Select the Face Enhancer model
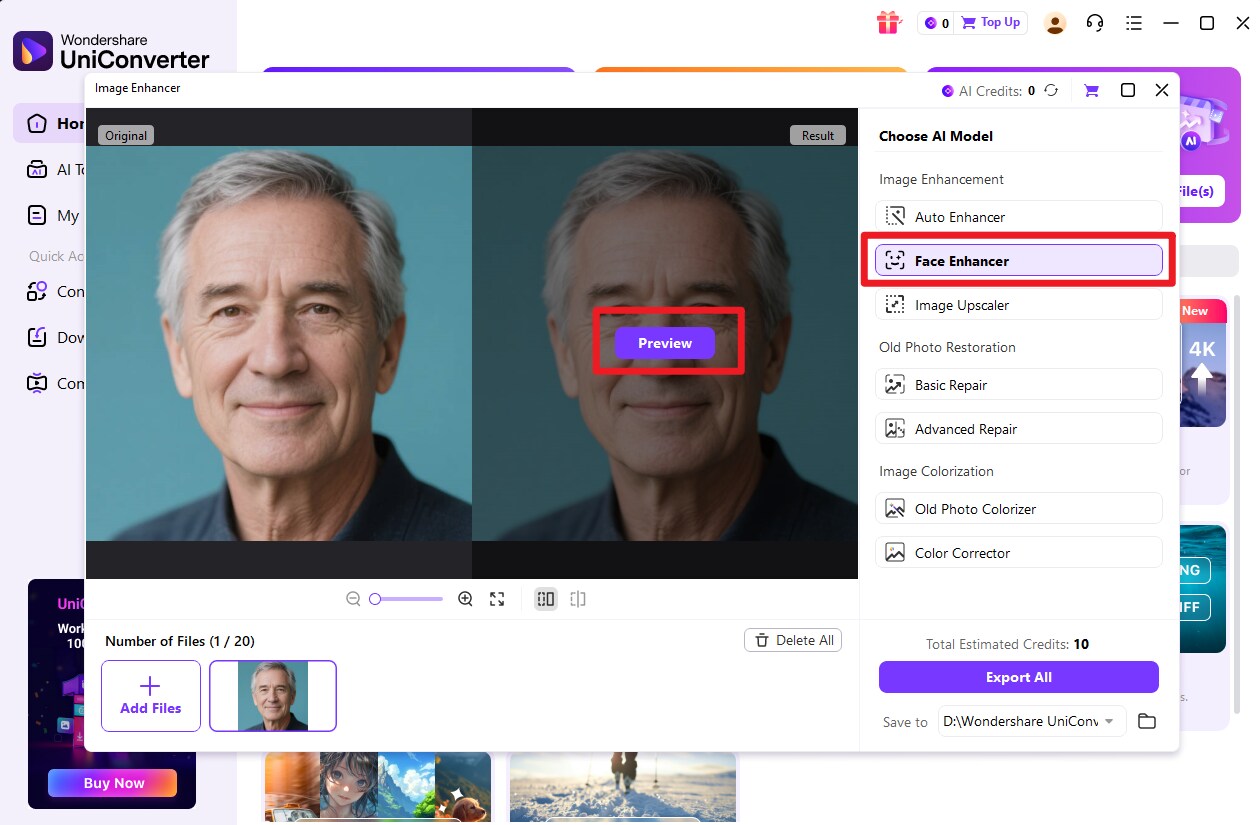Screen dimensions: 1260x825 1019,261
